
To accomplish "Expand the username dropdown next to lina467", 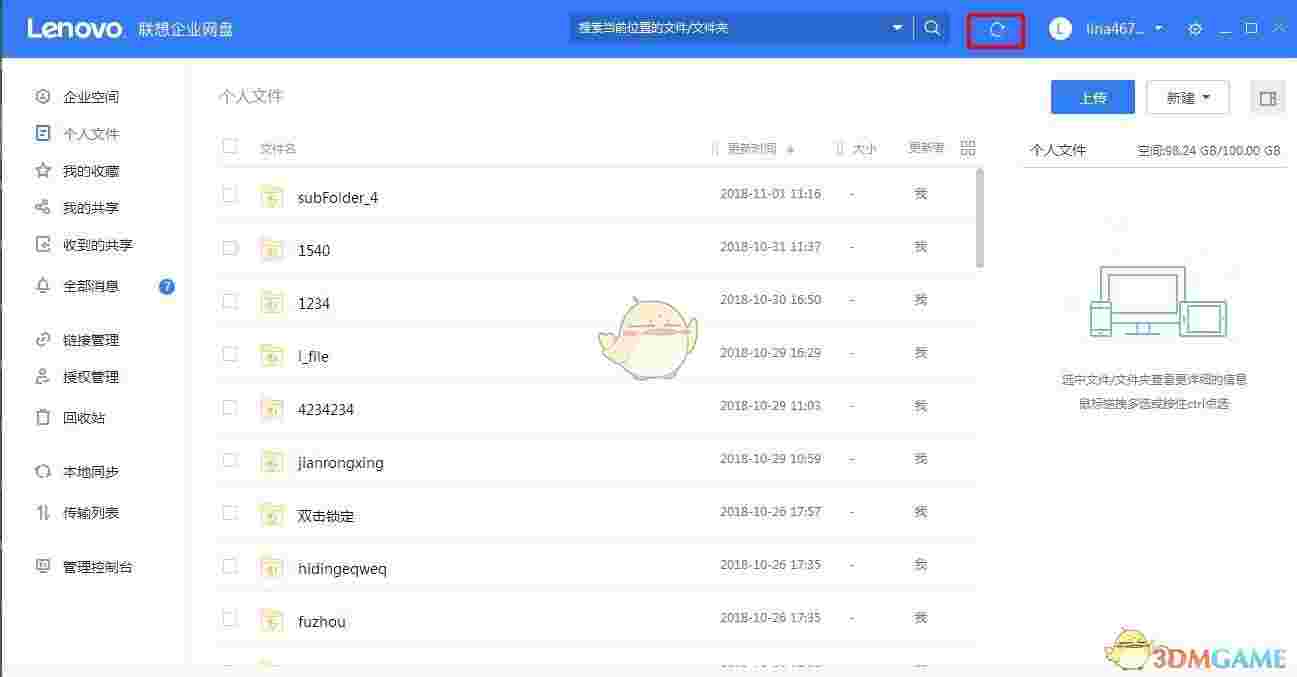I will [1157, 29].
